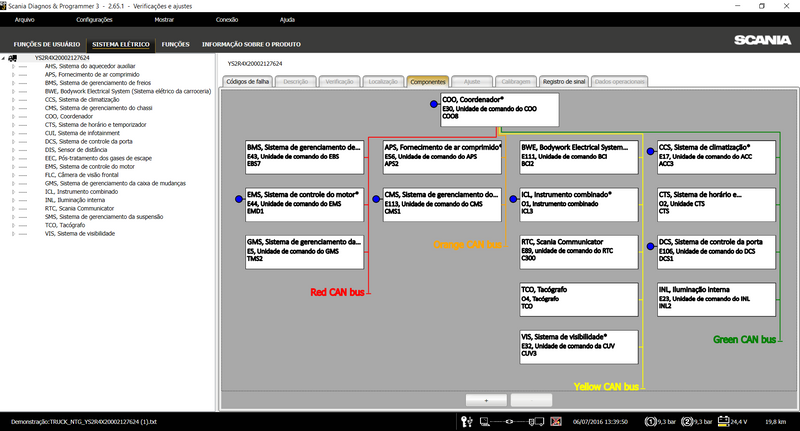Click the Scania Diagnos app icon in title bar

[4, 6]
